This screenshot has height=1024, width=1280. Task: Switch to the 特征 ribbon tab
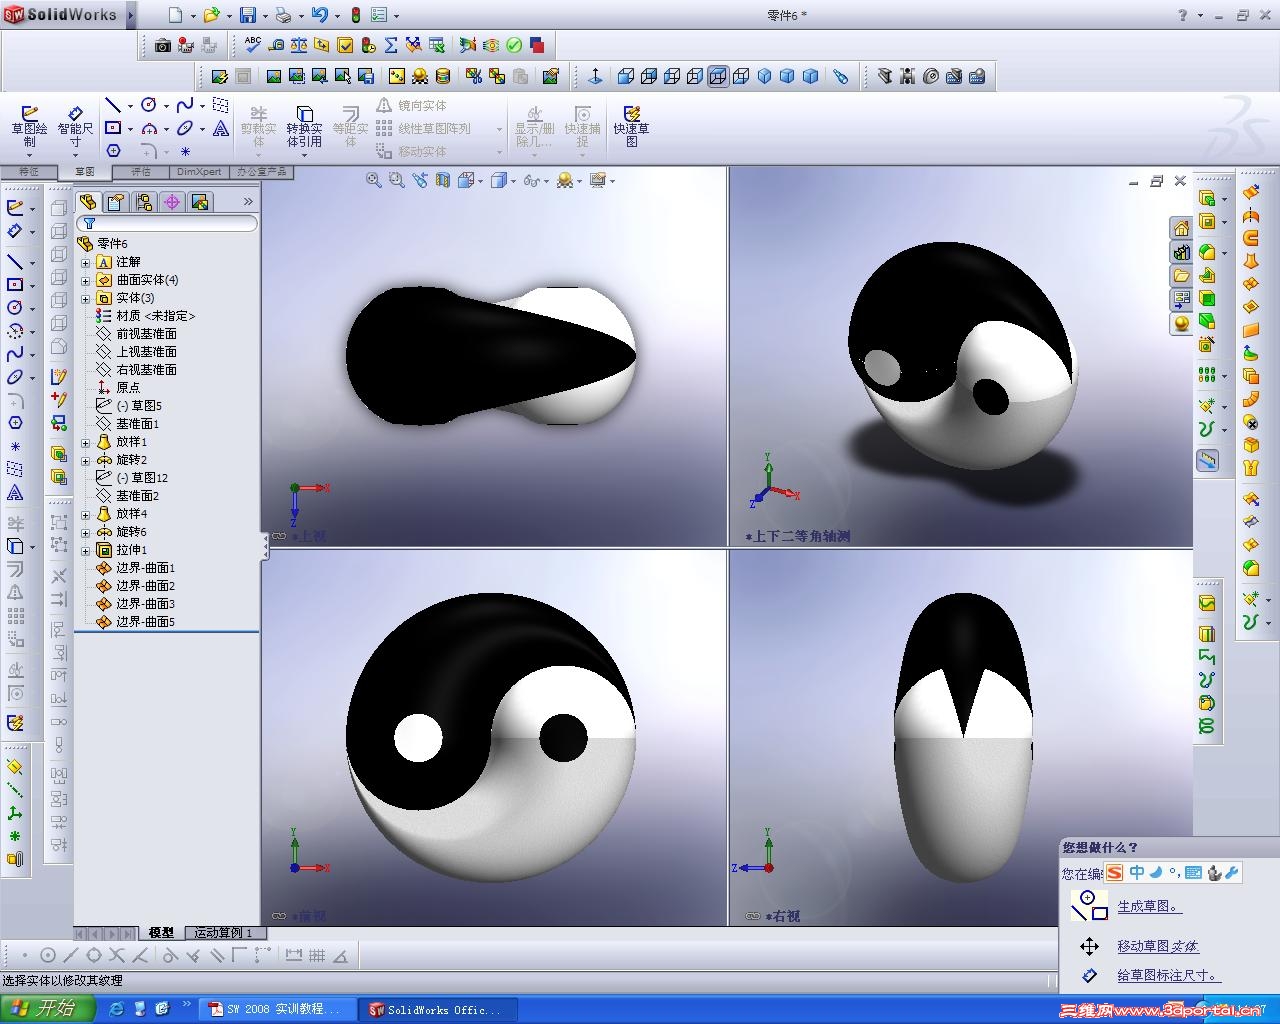point(29,172)
